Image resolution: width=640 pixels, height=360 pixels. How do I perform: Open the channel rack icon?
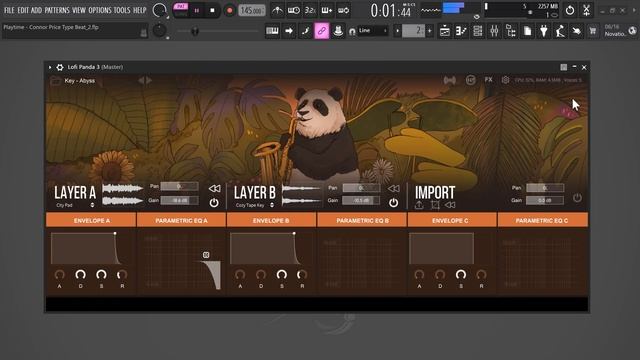click(x=478, y=31)
